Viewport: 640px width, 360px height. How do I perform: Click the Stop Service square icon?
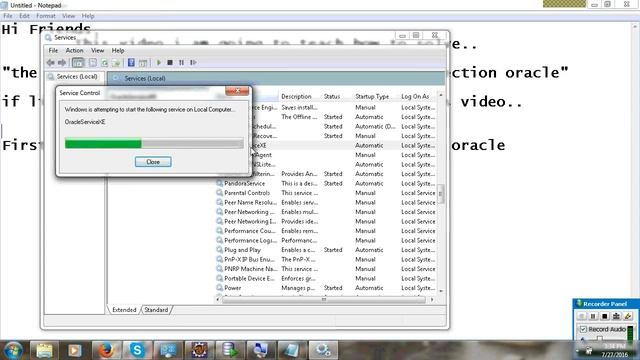(x=170, y=62)
